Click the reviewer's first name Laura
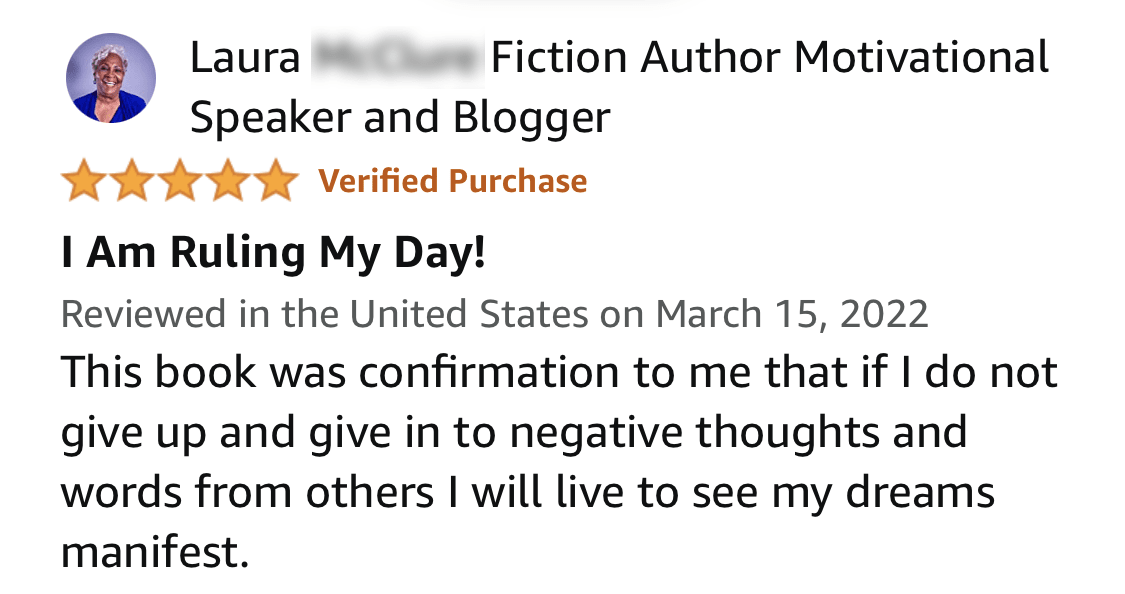 [x=244, y=58]
